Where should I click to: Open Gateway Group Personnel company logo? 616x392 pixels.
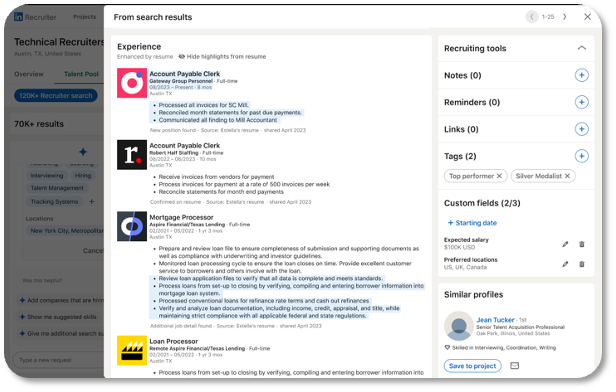[132, 83]
